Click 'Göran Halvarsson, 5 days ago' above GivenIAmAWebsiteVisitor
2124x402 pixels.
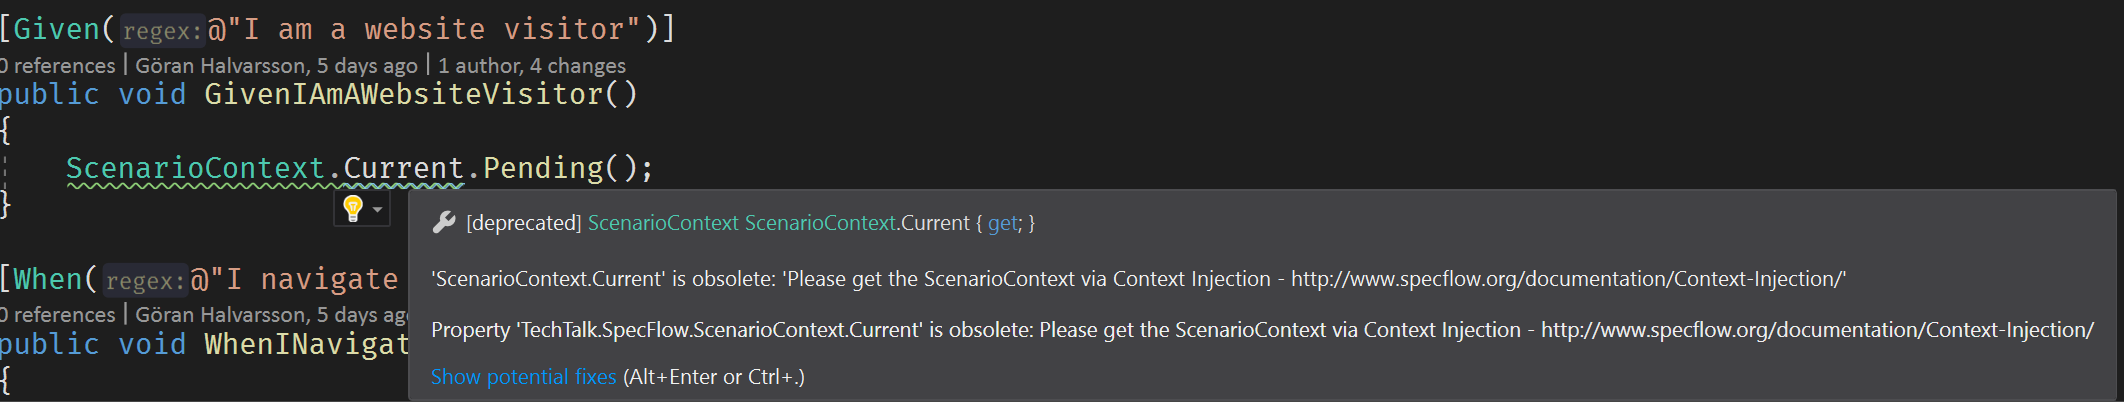[276, 66]
